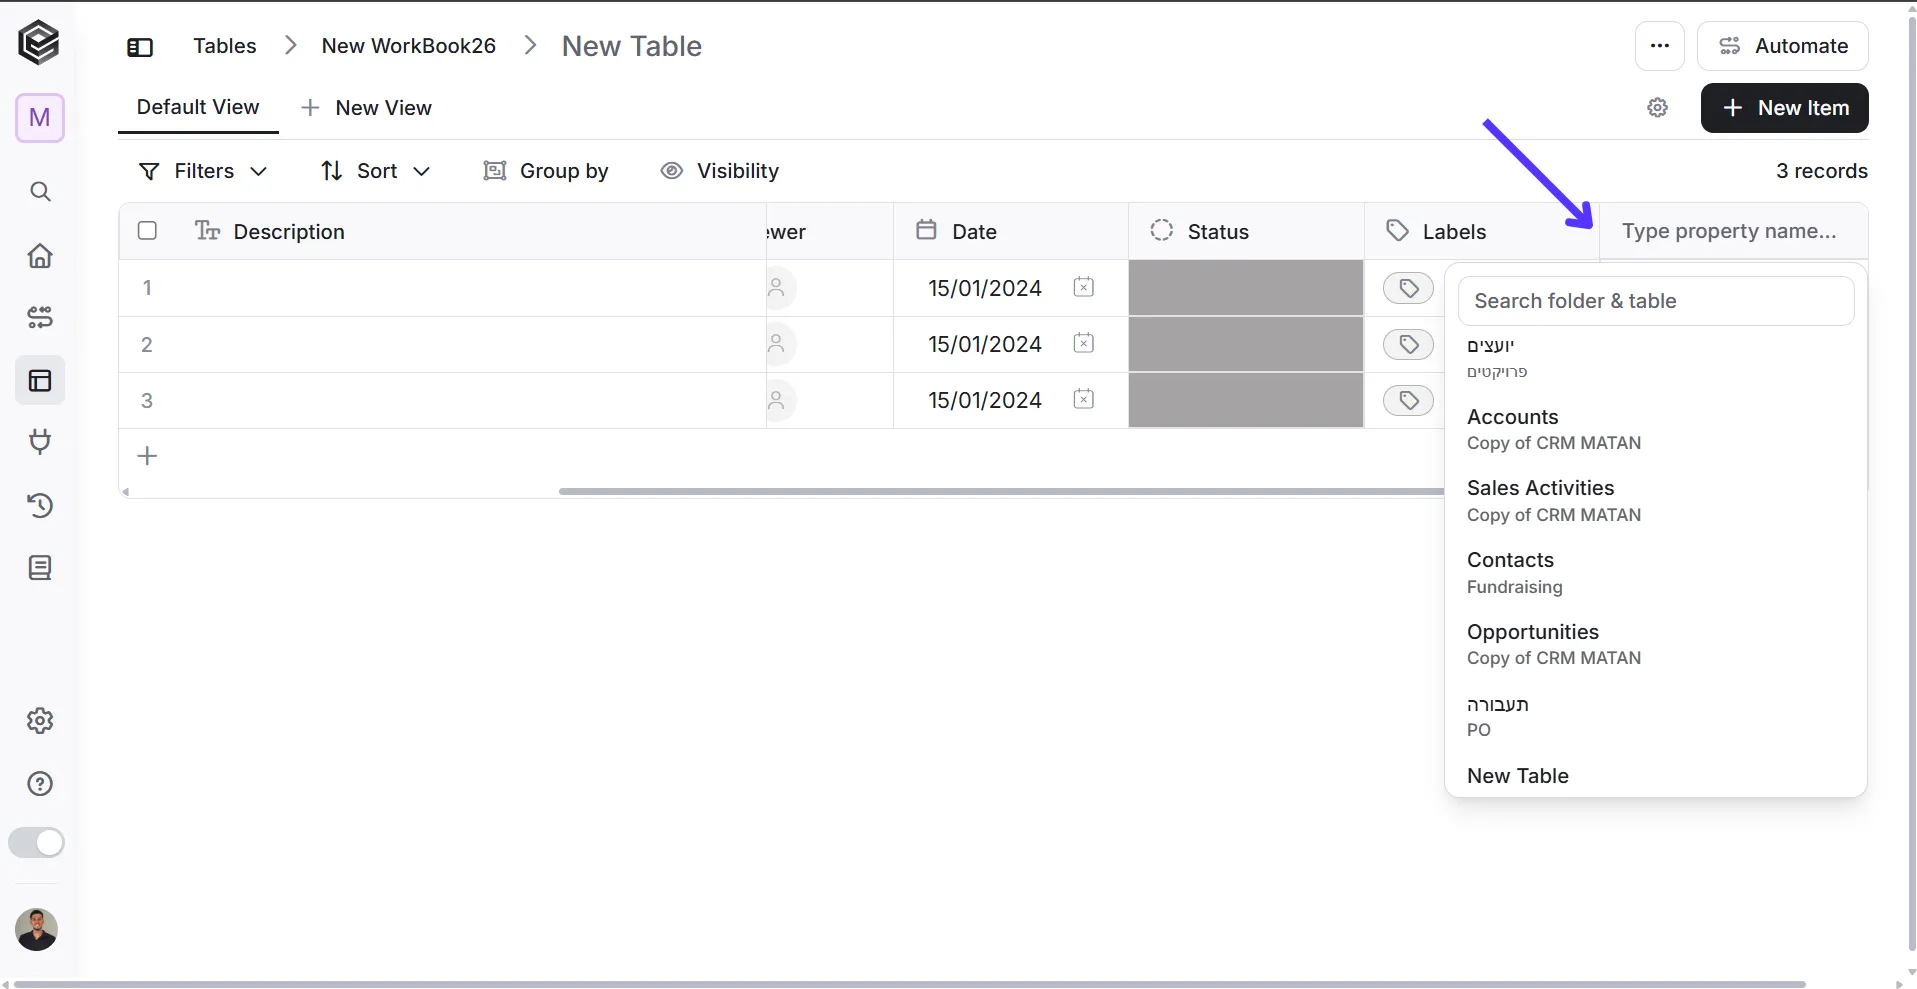Open the history clock icon
1917x989 pixels.
(40, 505)
